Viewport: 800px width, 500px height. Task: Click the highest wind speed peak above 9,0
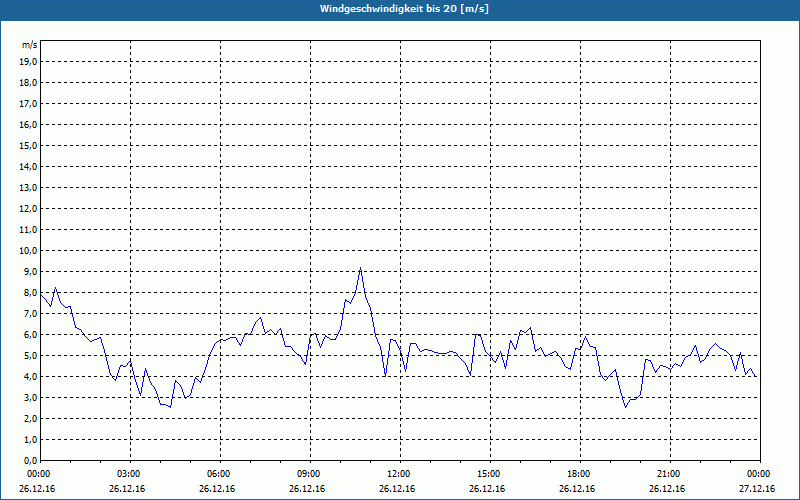(361, 268)
